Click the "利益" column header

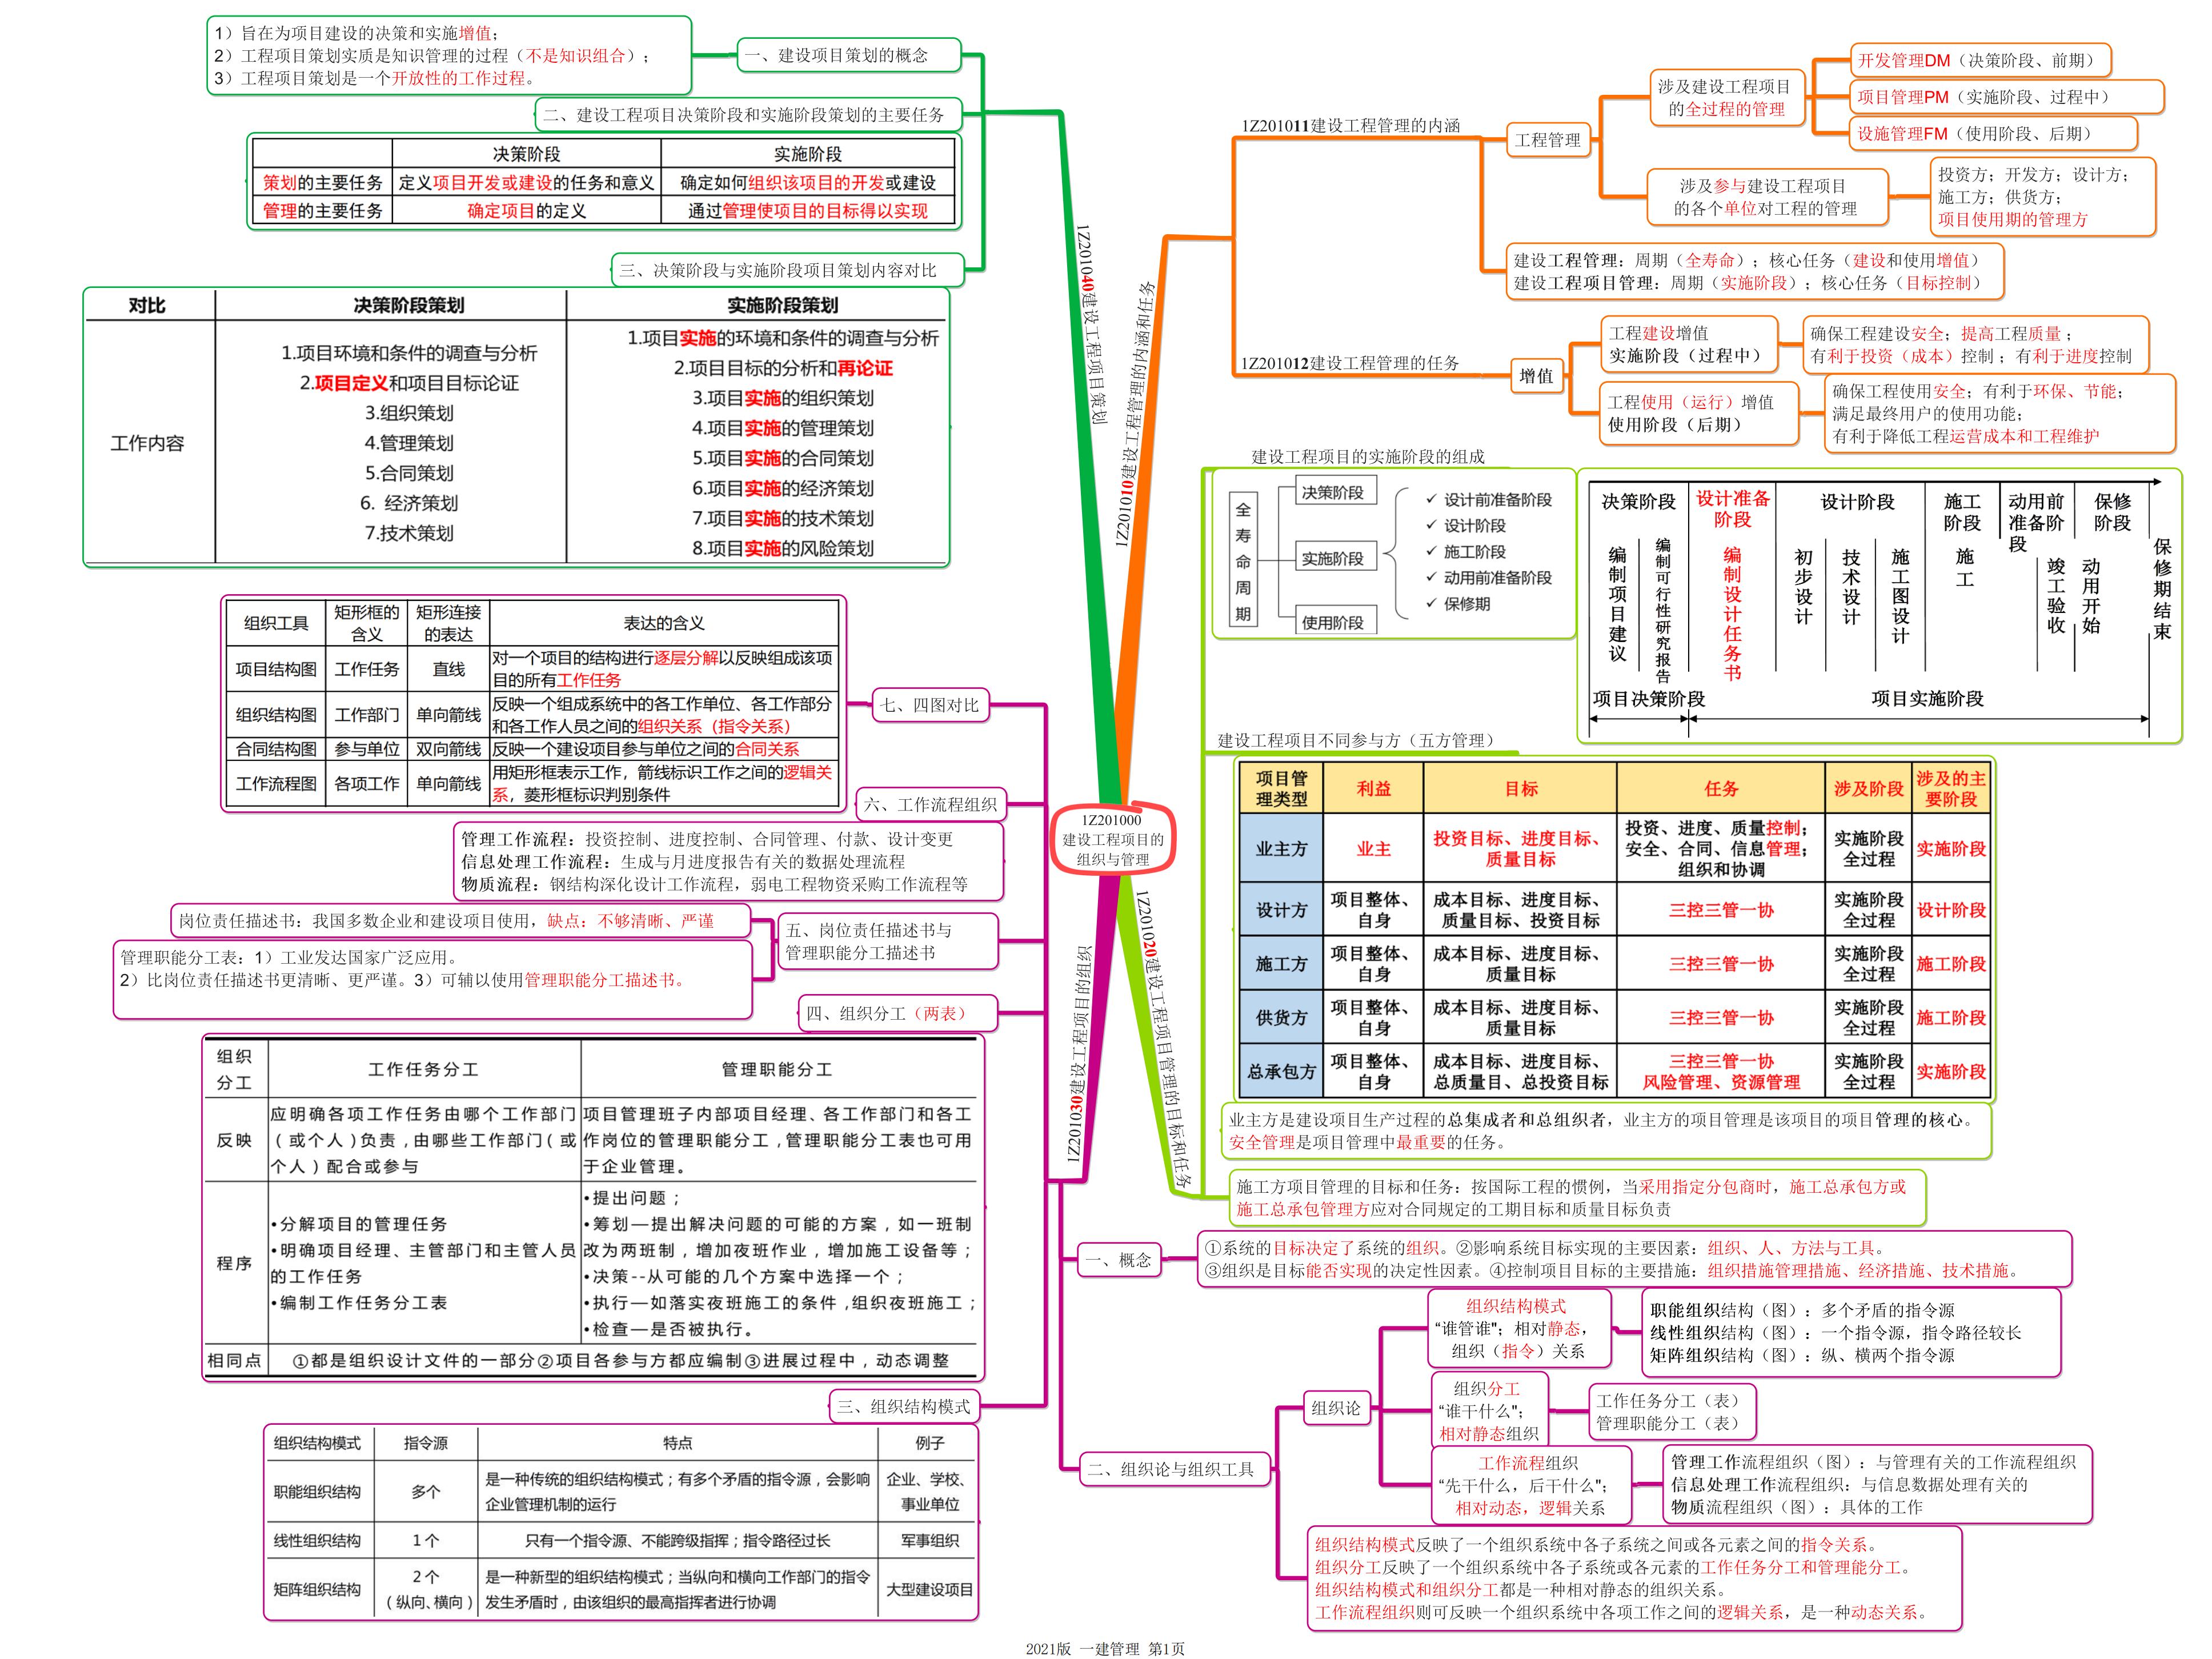click(1373, 788)
